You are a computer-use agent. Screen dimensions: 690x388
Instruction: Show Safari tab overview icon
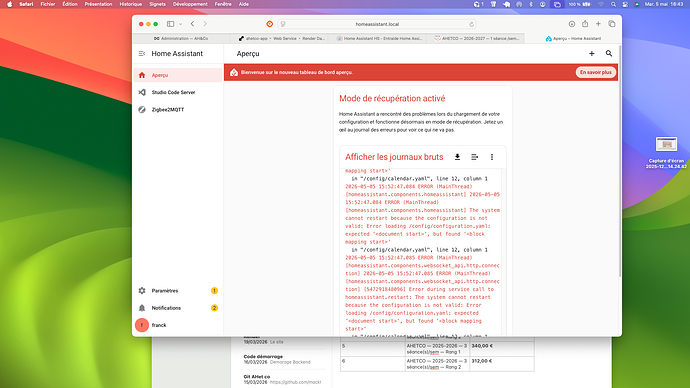coord(612,24)
